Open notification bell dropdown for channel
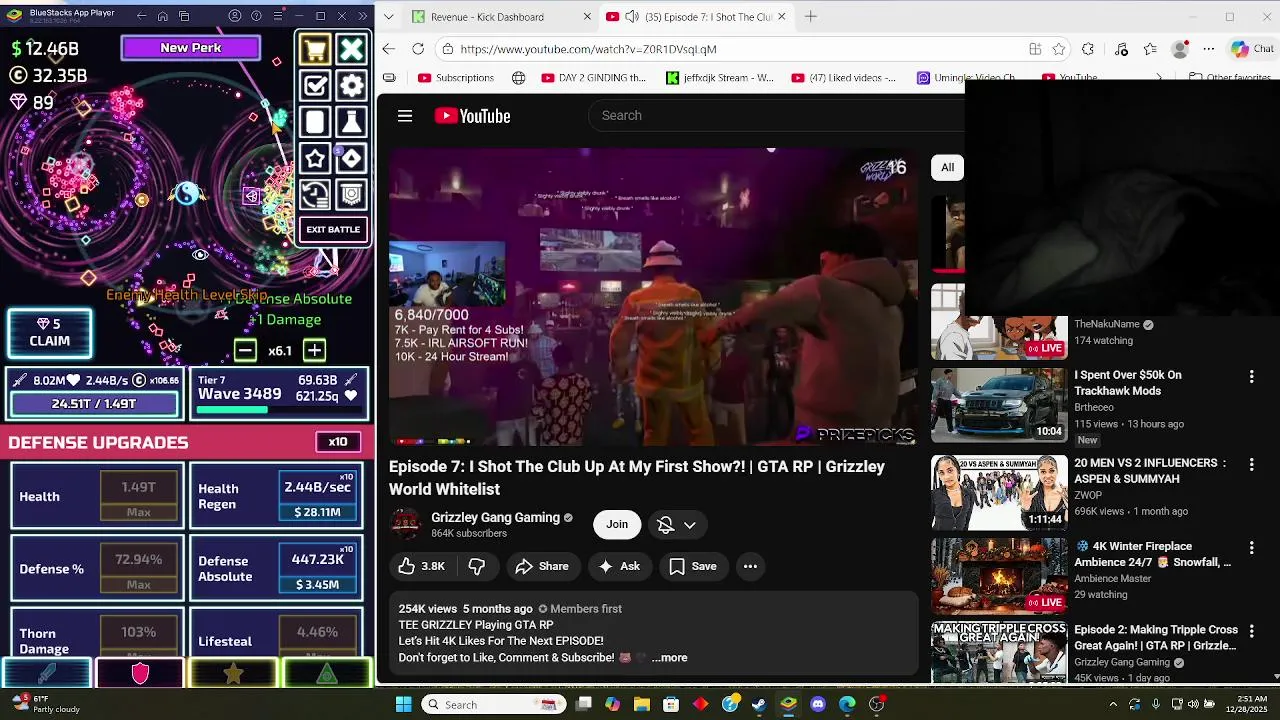Screen dimensions: 1280x720 (x=677, y=524)
